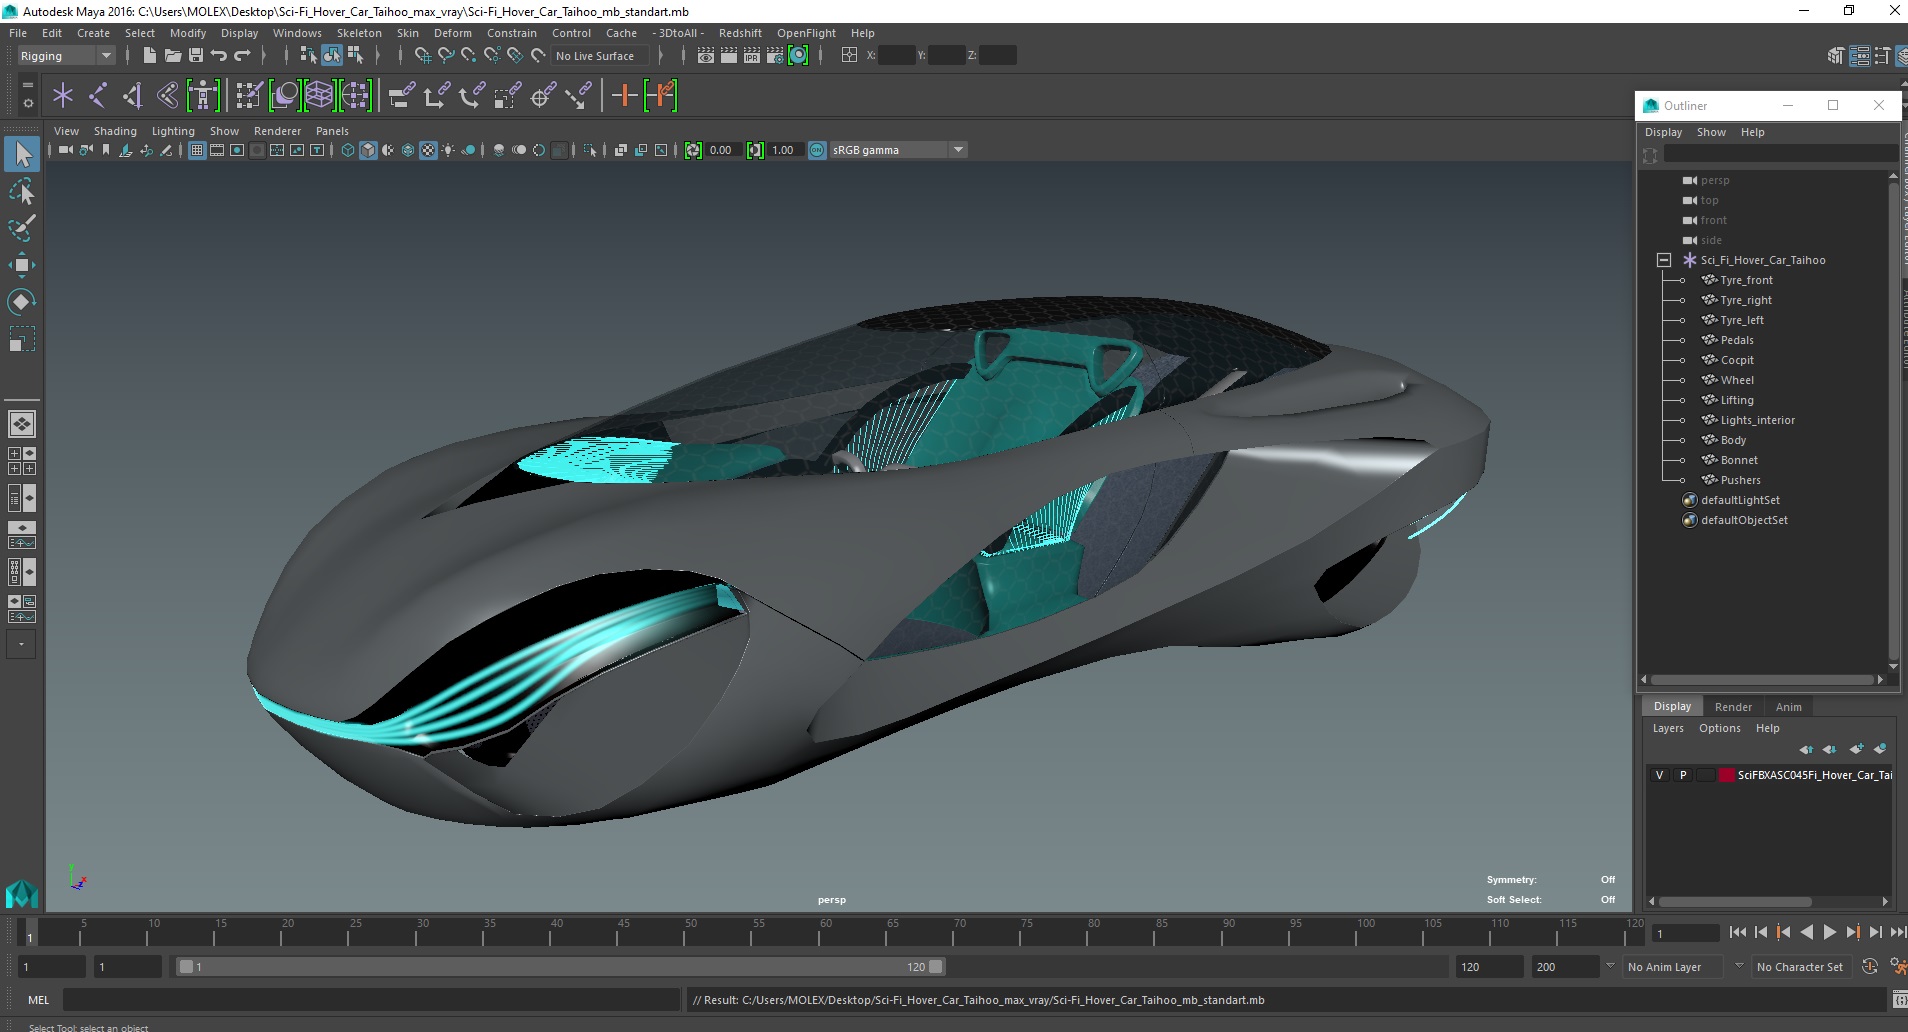Click the Locator shelf icon
This screenshot has height=1032, width=1908.
click(63, 96)
